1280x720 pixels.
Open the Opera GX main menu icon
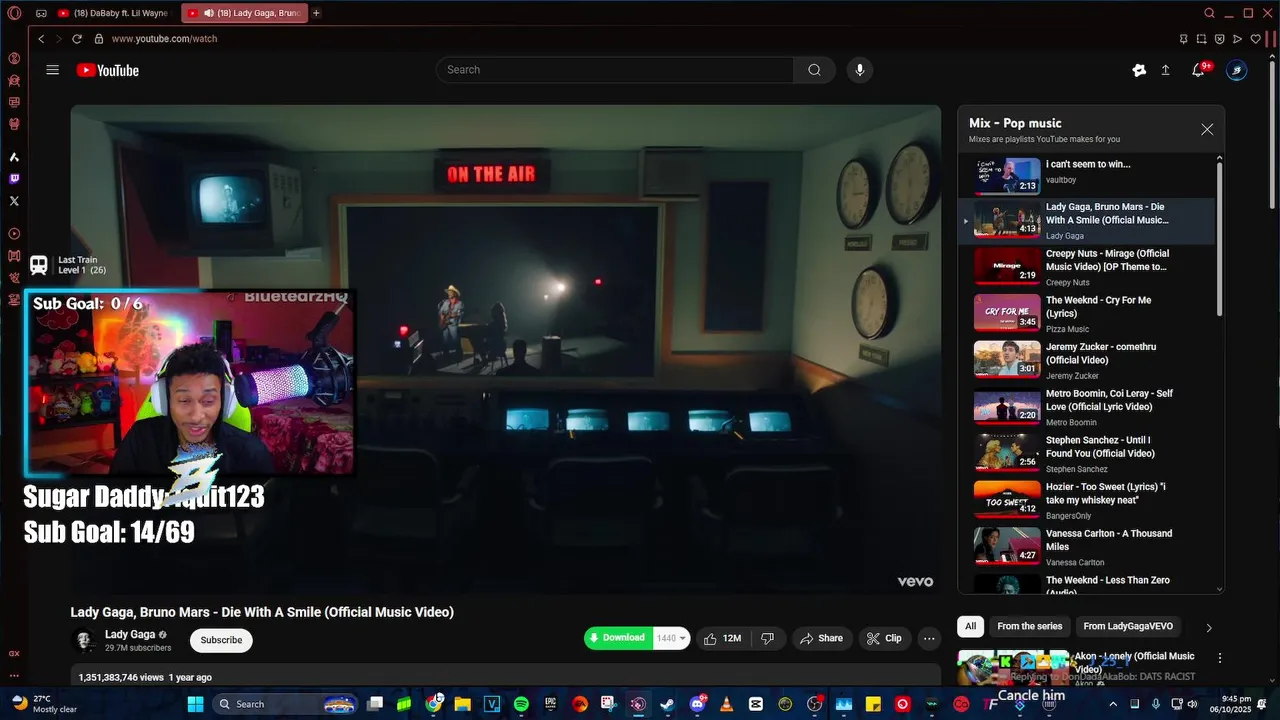coord(14,13)
